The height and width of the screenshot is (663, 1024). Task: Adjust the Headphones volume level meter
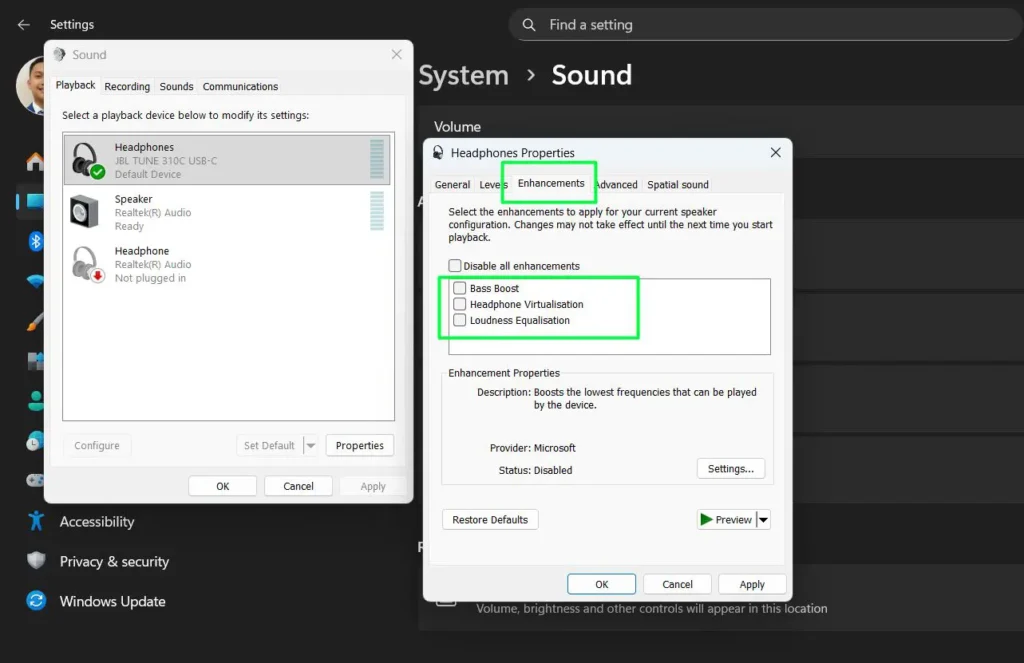377,158
